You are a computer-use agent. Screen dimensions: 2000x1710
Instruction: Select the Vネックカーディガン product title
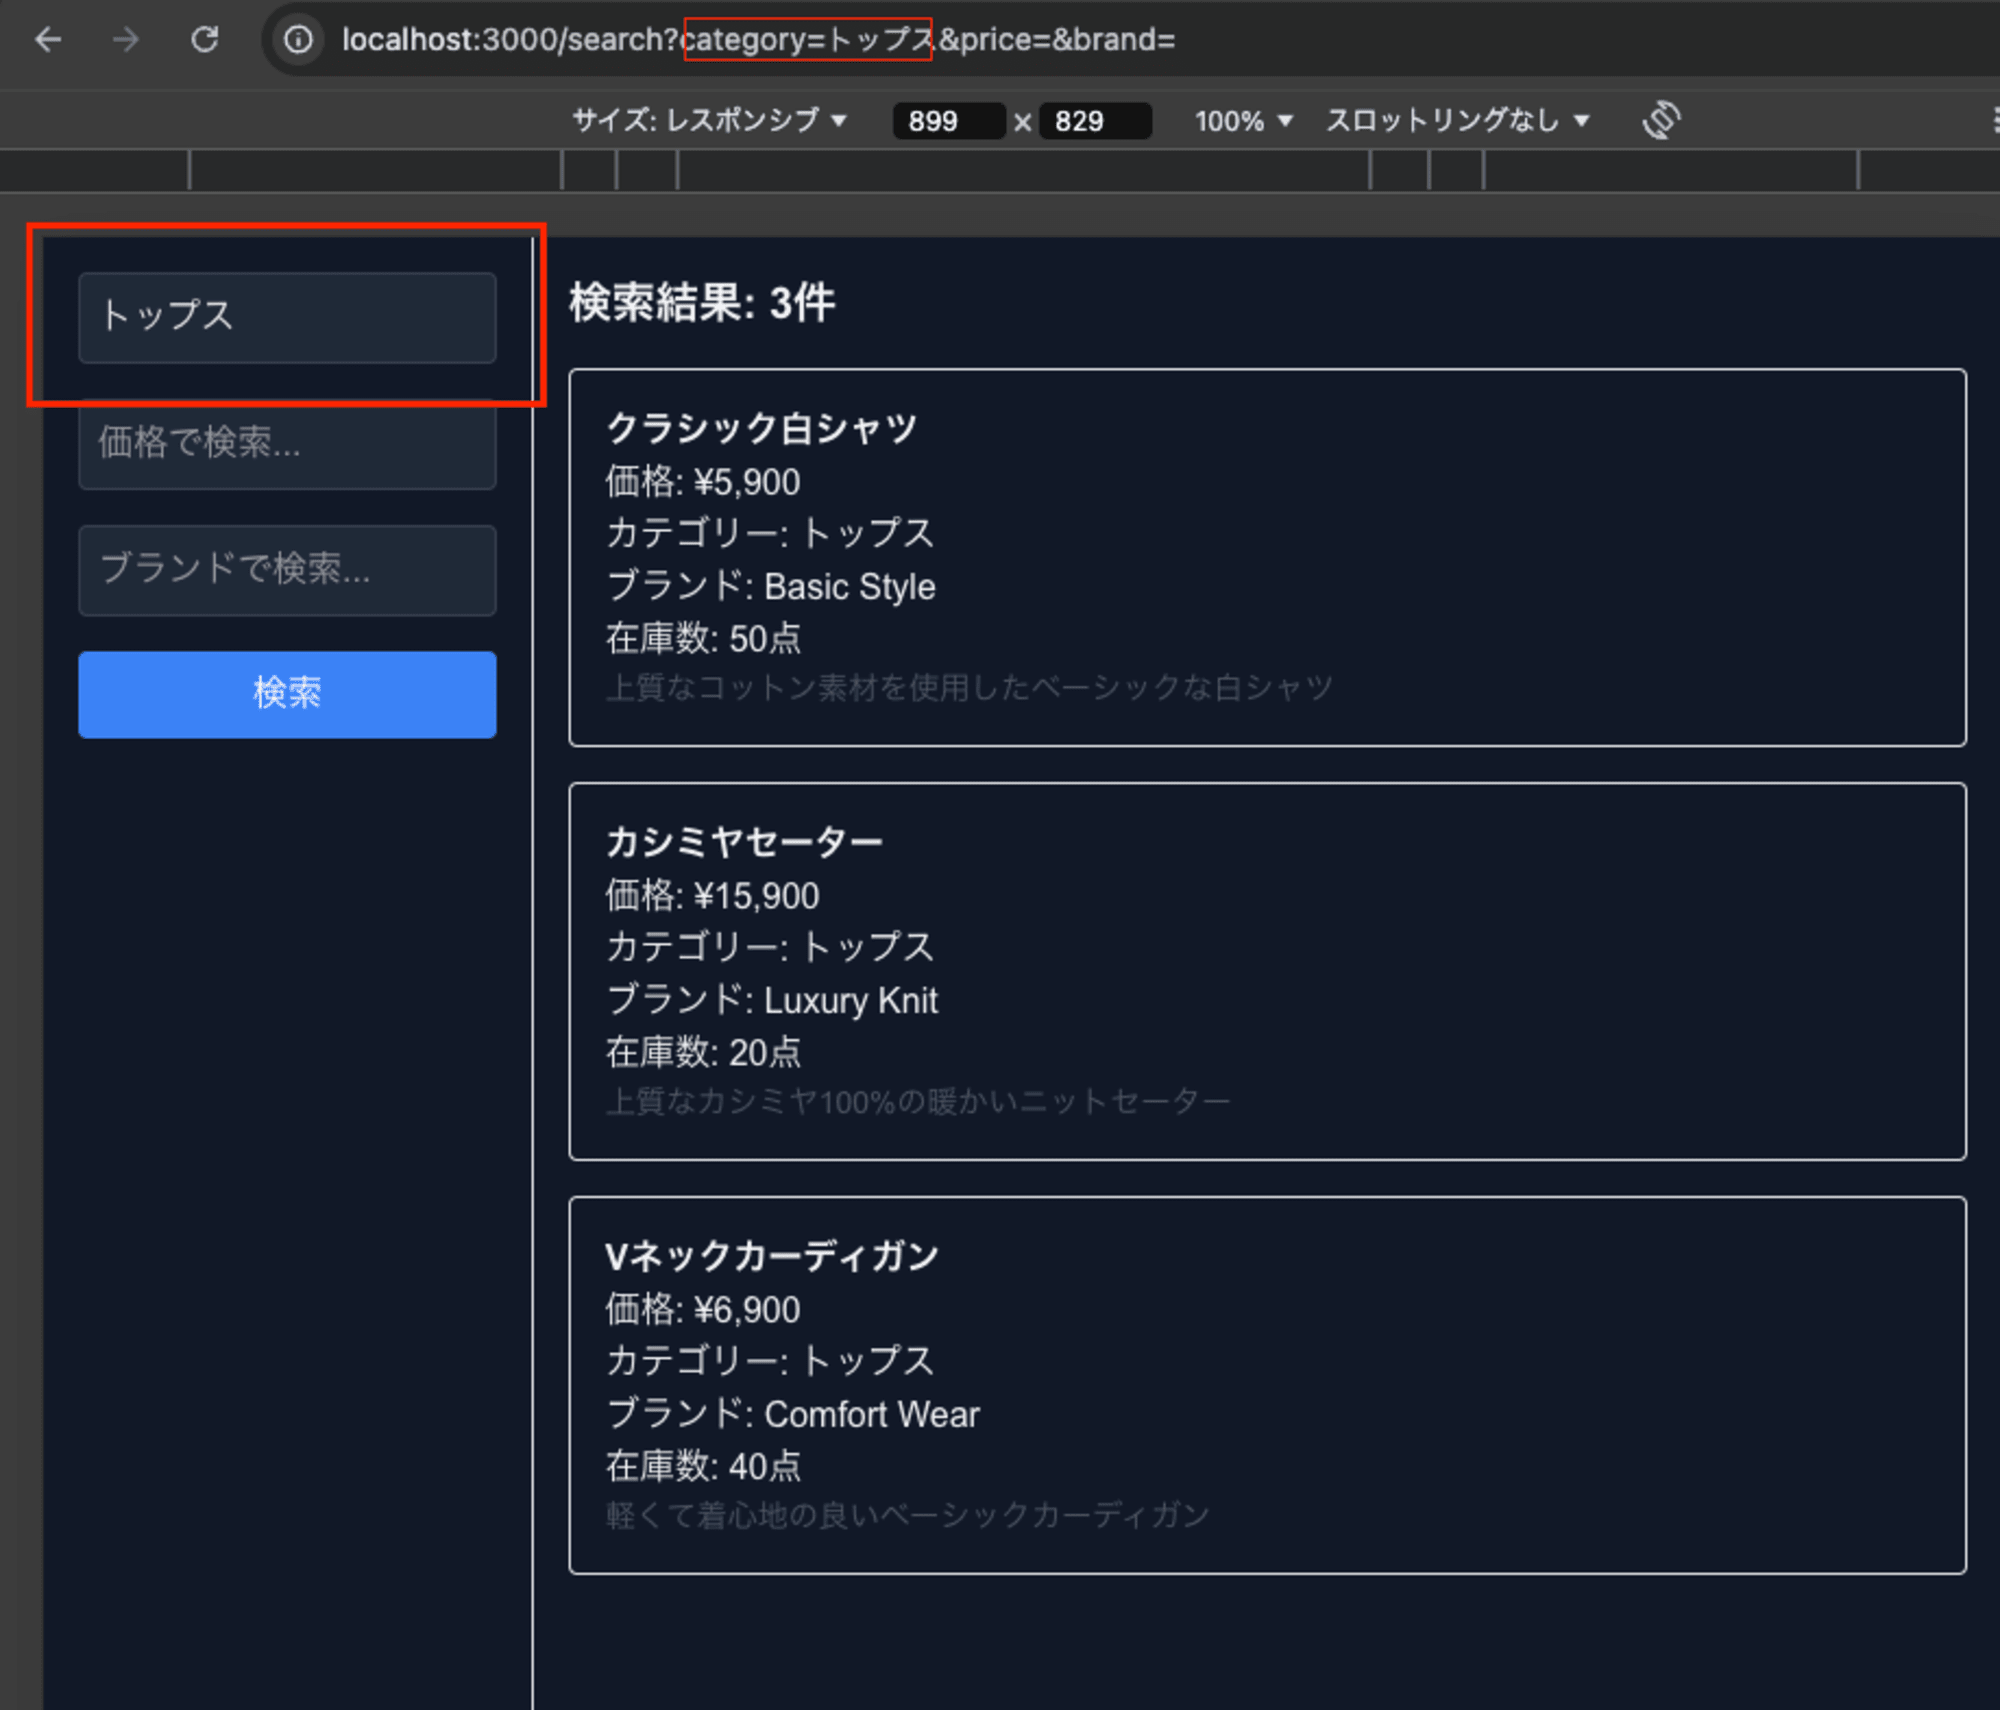(x=772, y=1256)
